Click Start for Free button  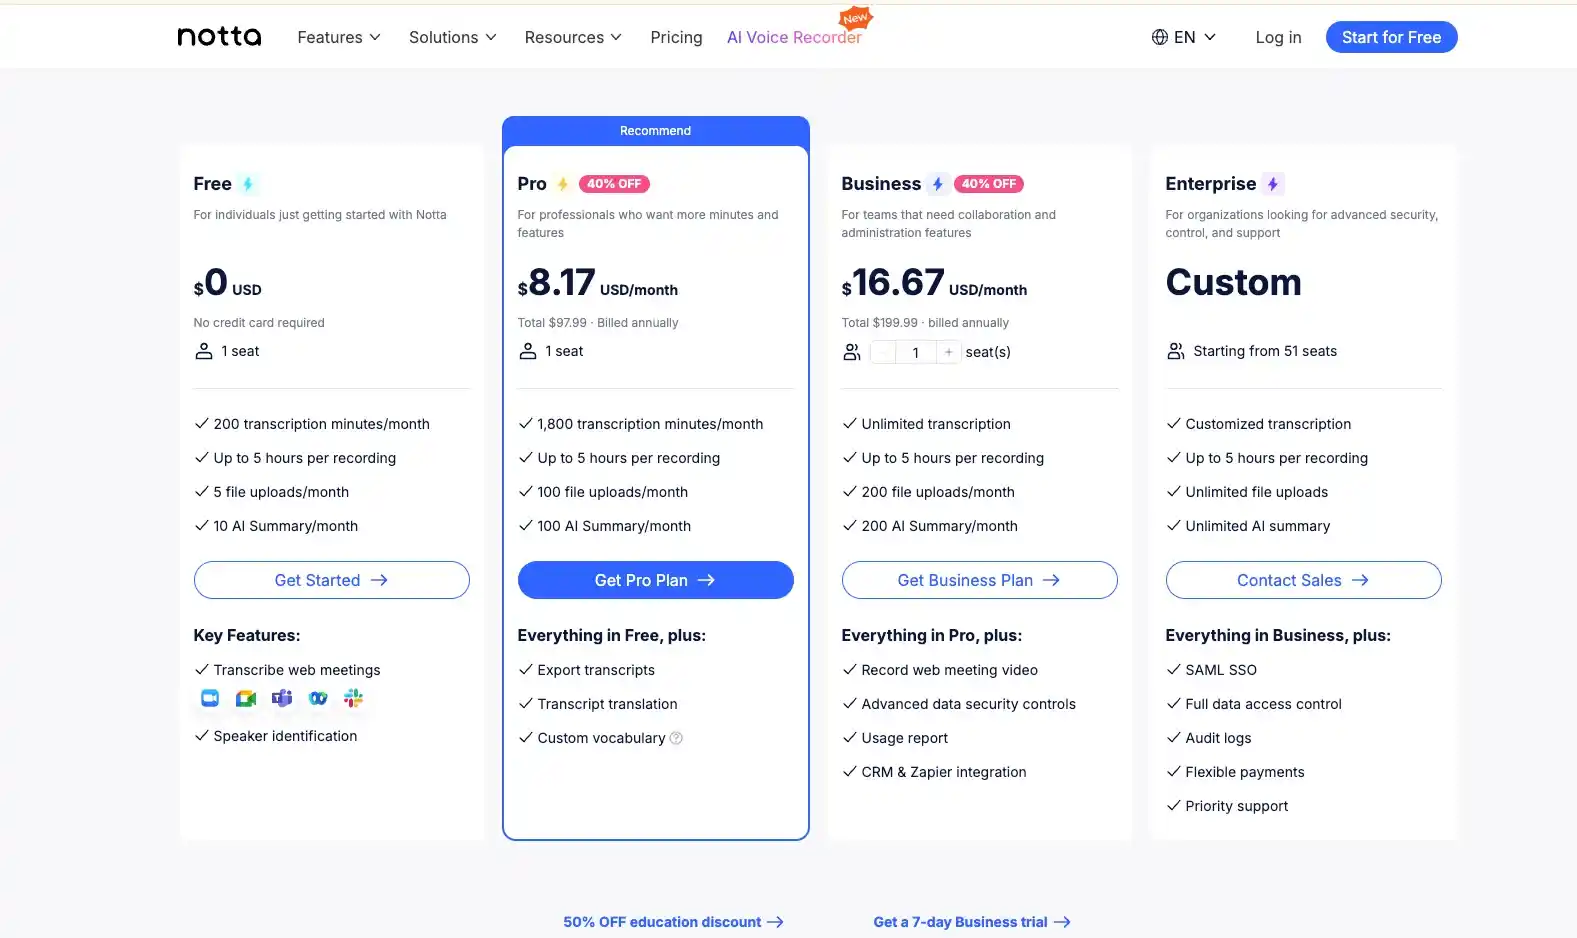(x=1391, y=37)
